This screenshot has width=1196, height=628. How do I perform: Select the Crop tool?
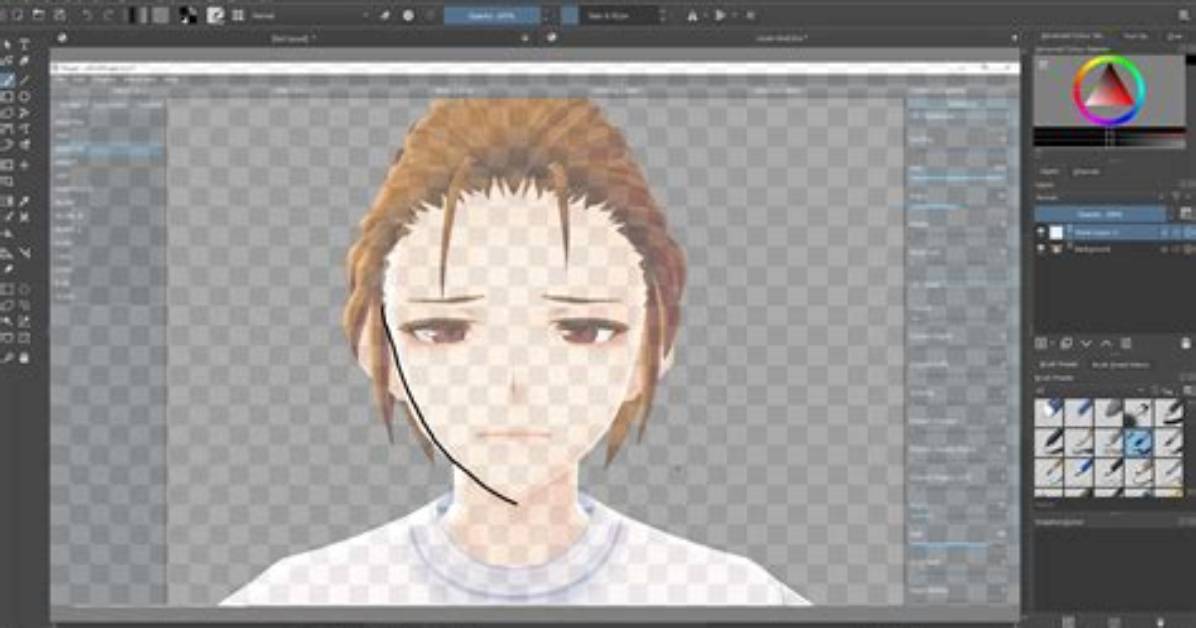(x=8, y=182)
